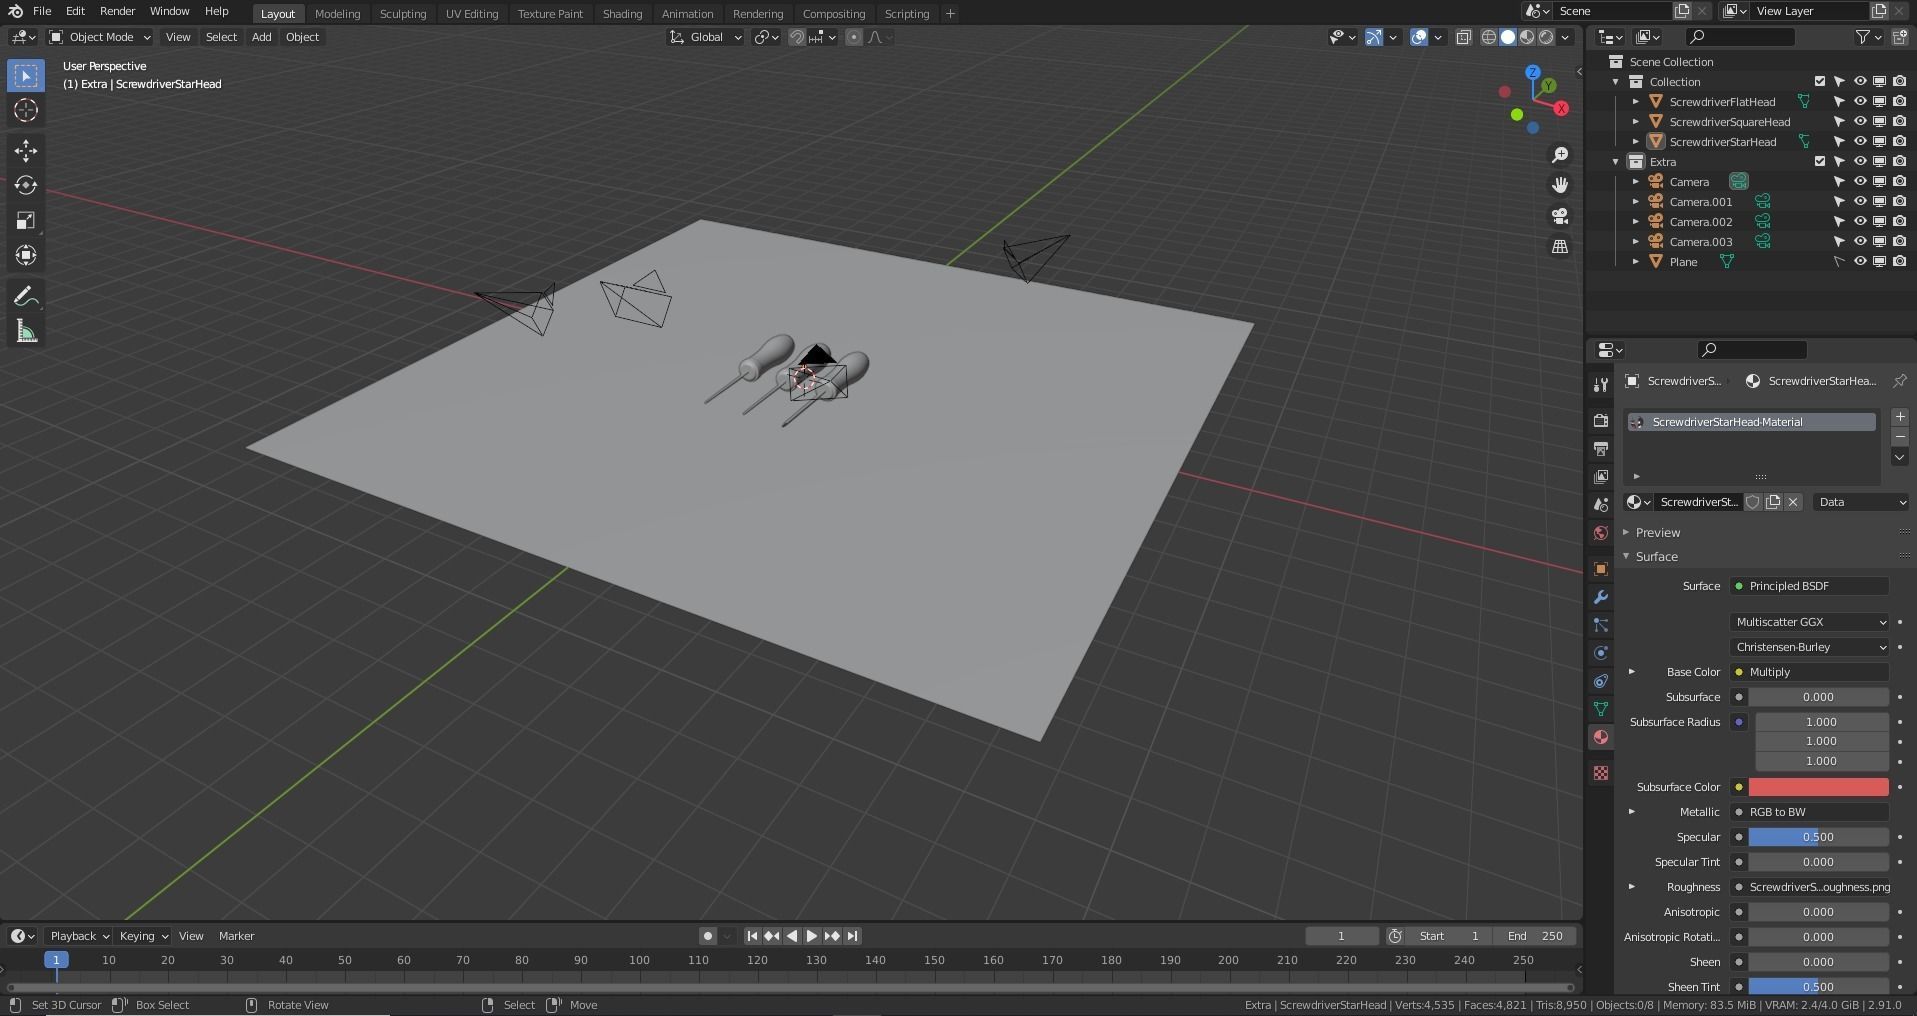Click the pan hand viewport icon
The height and width of the screenshot is (1016, 1917).
(x=1560, y=185)
